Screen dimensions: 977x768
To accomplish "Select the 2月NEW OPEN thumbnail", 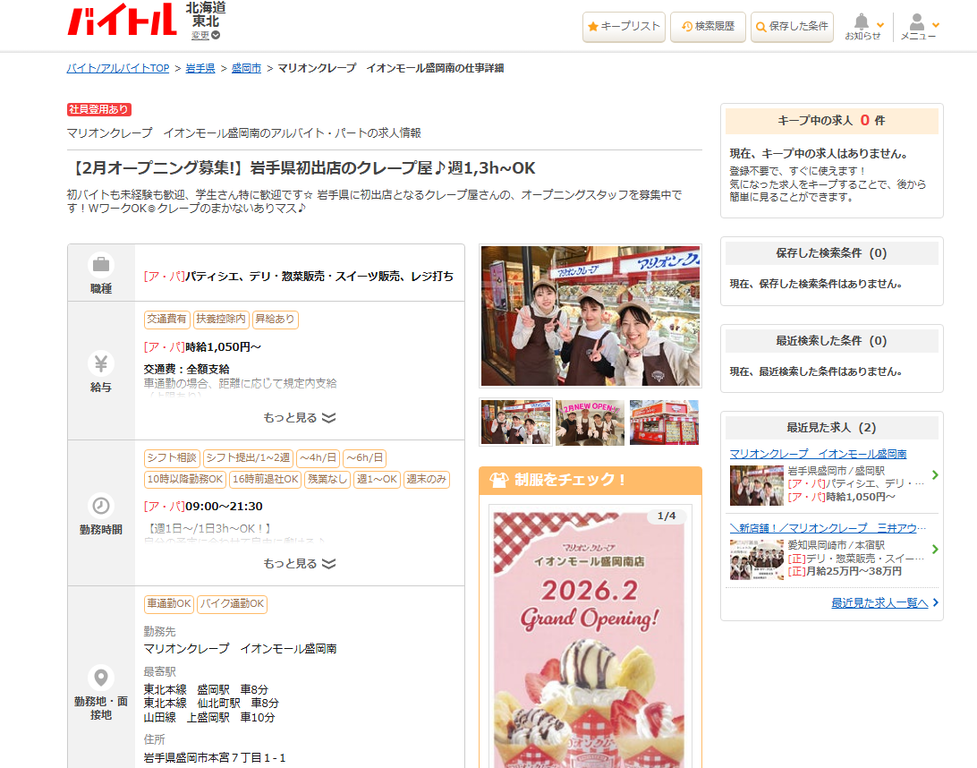I will point(589,422).
